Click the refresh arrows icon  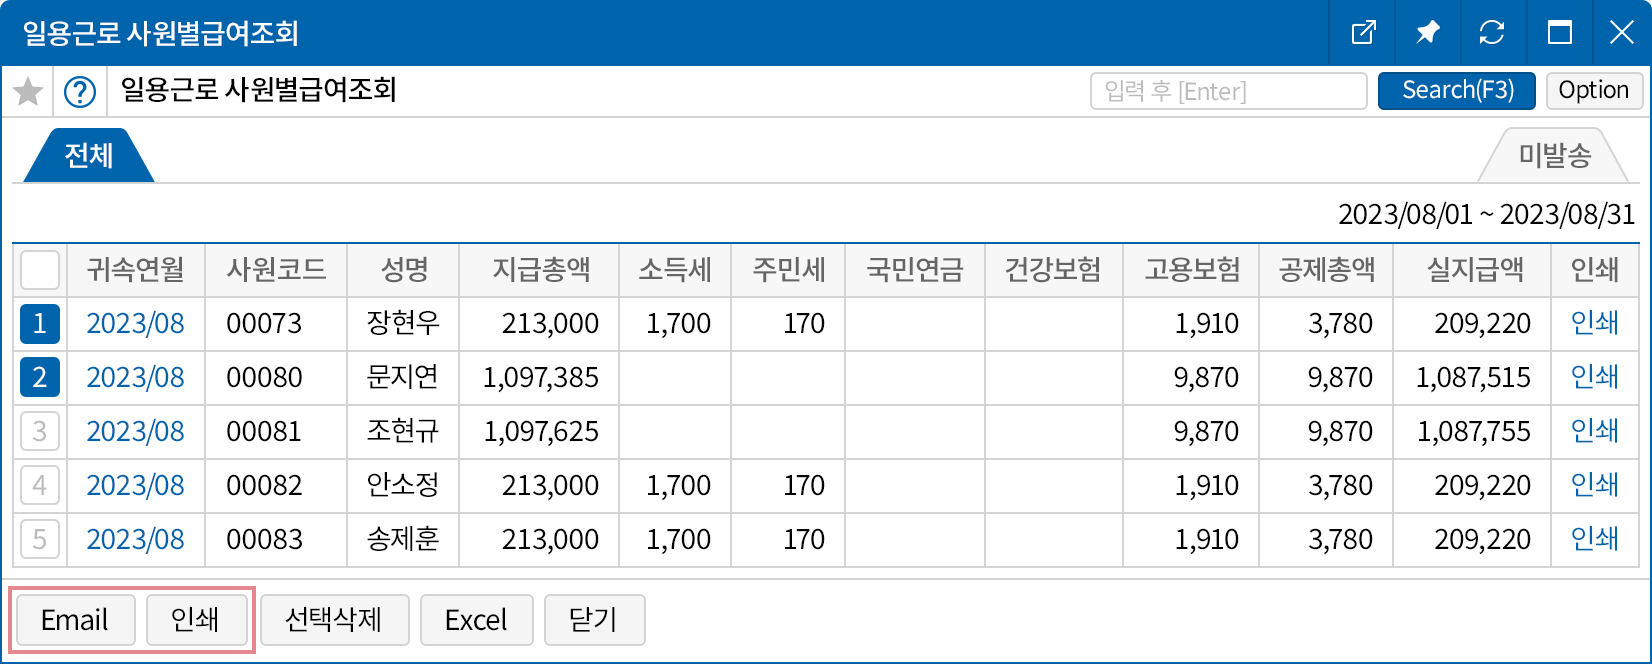(x=1492, y=33)
